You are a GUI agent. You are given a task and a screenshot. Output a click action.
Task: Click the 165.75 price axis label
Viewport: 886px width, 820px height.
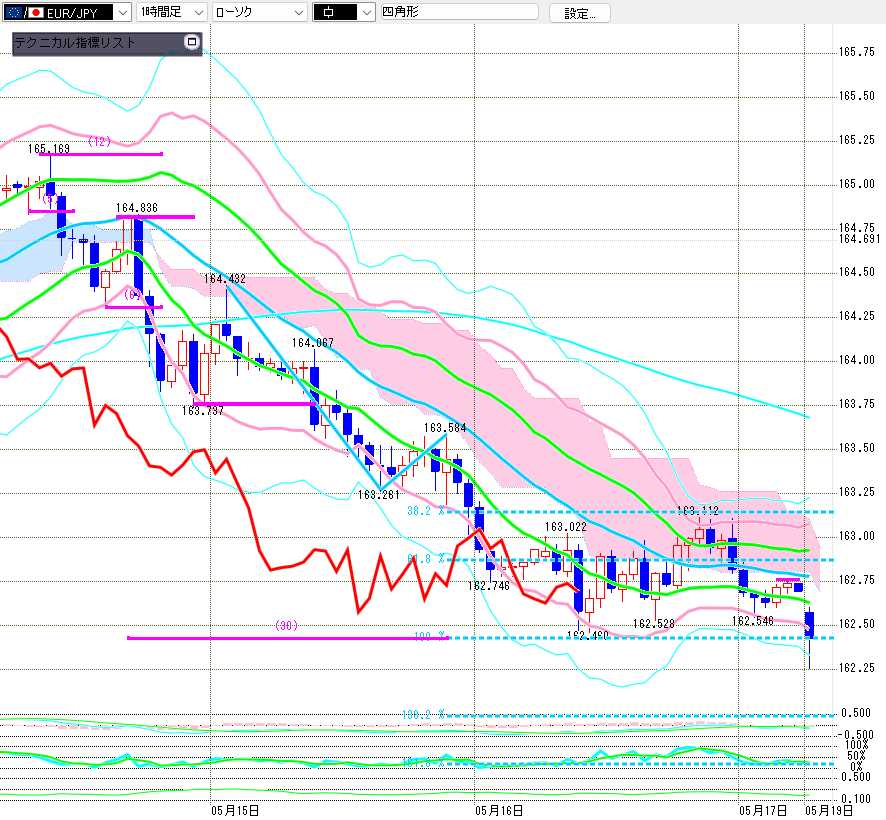[856, 52]
